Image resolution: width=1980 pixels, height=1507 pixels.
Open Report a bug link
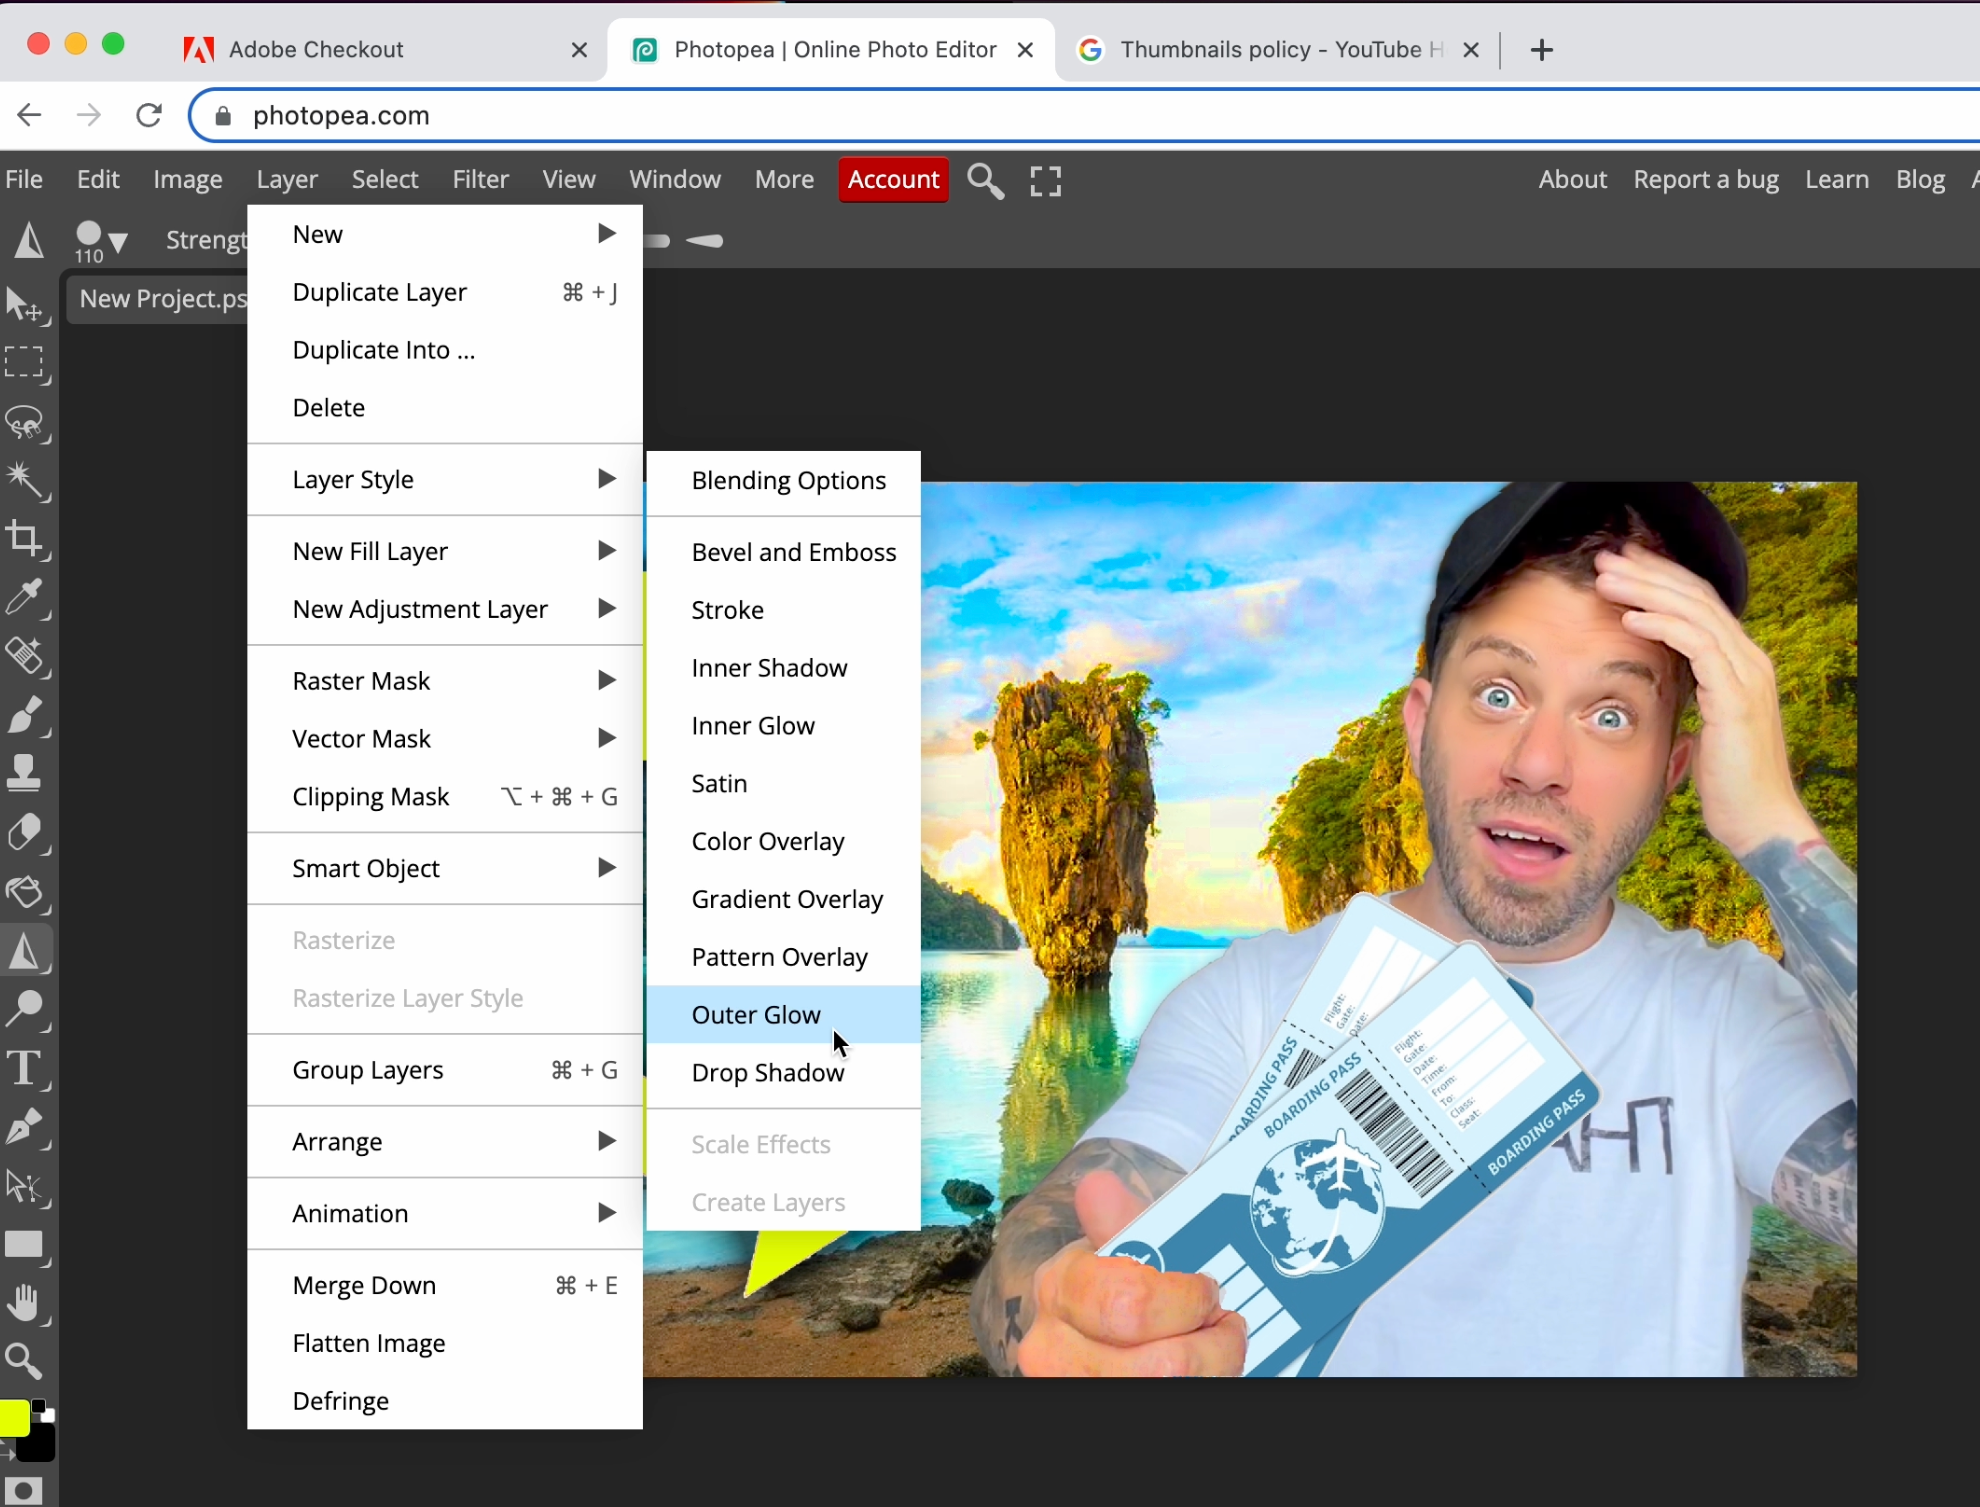[x=1706, y=180]
